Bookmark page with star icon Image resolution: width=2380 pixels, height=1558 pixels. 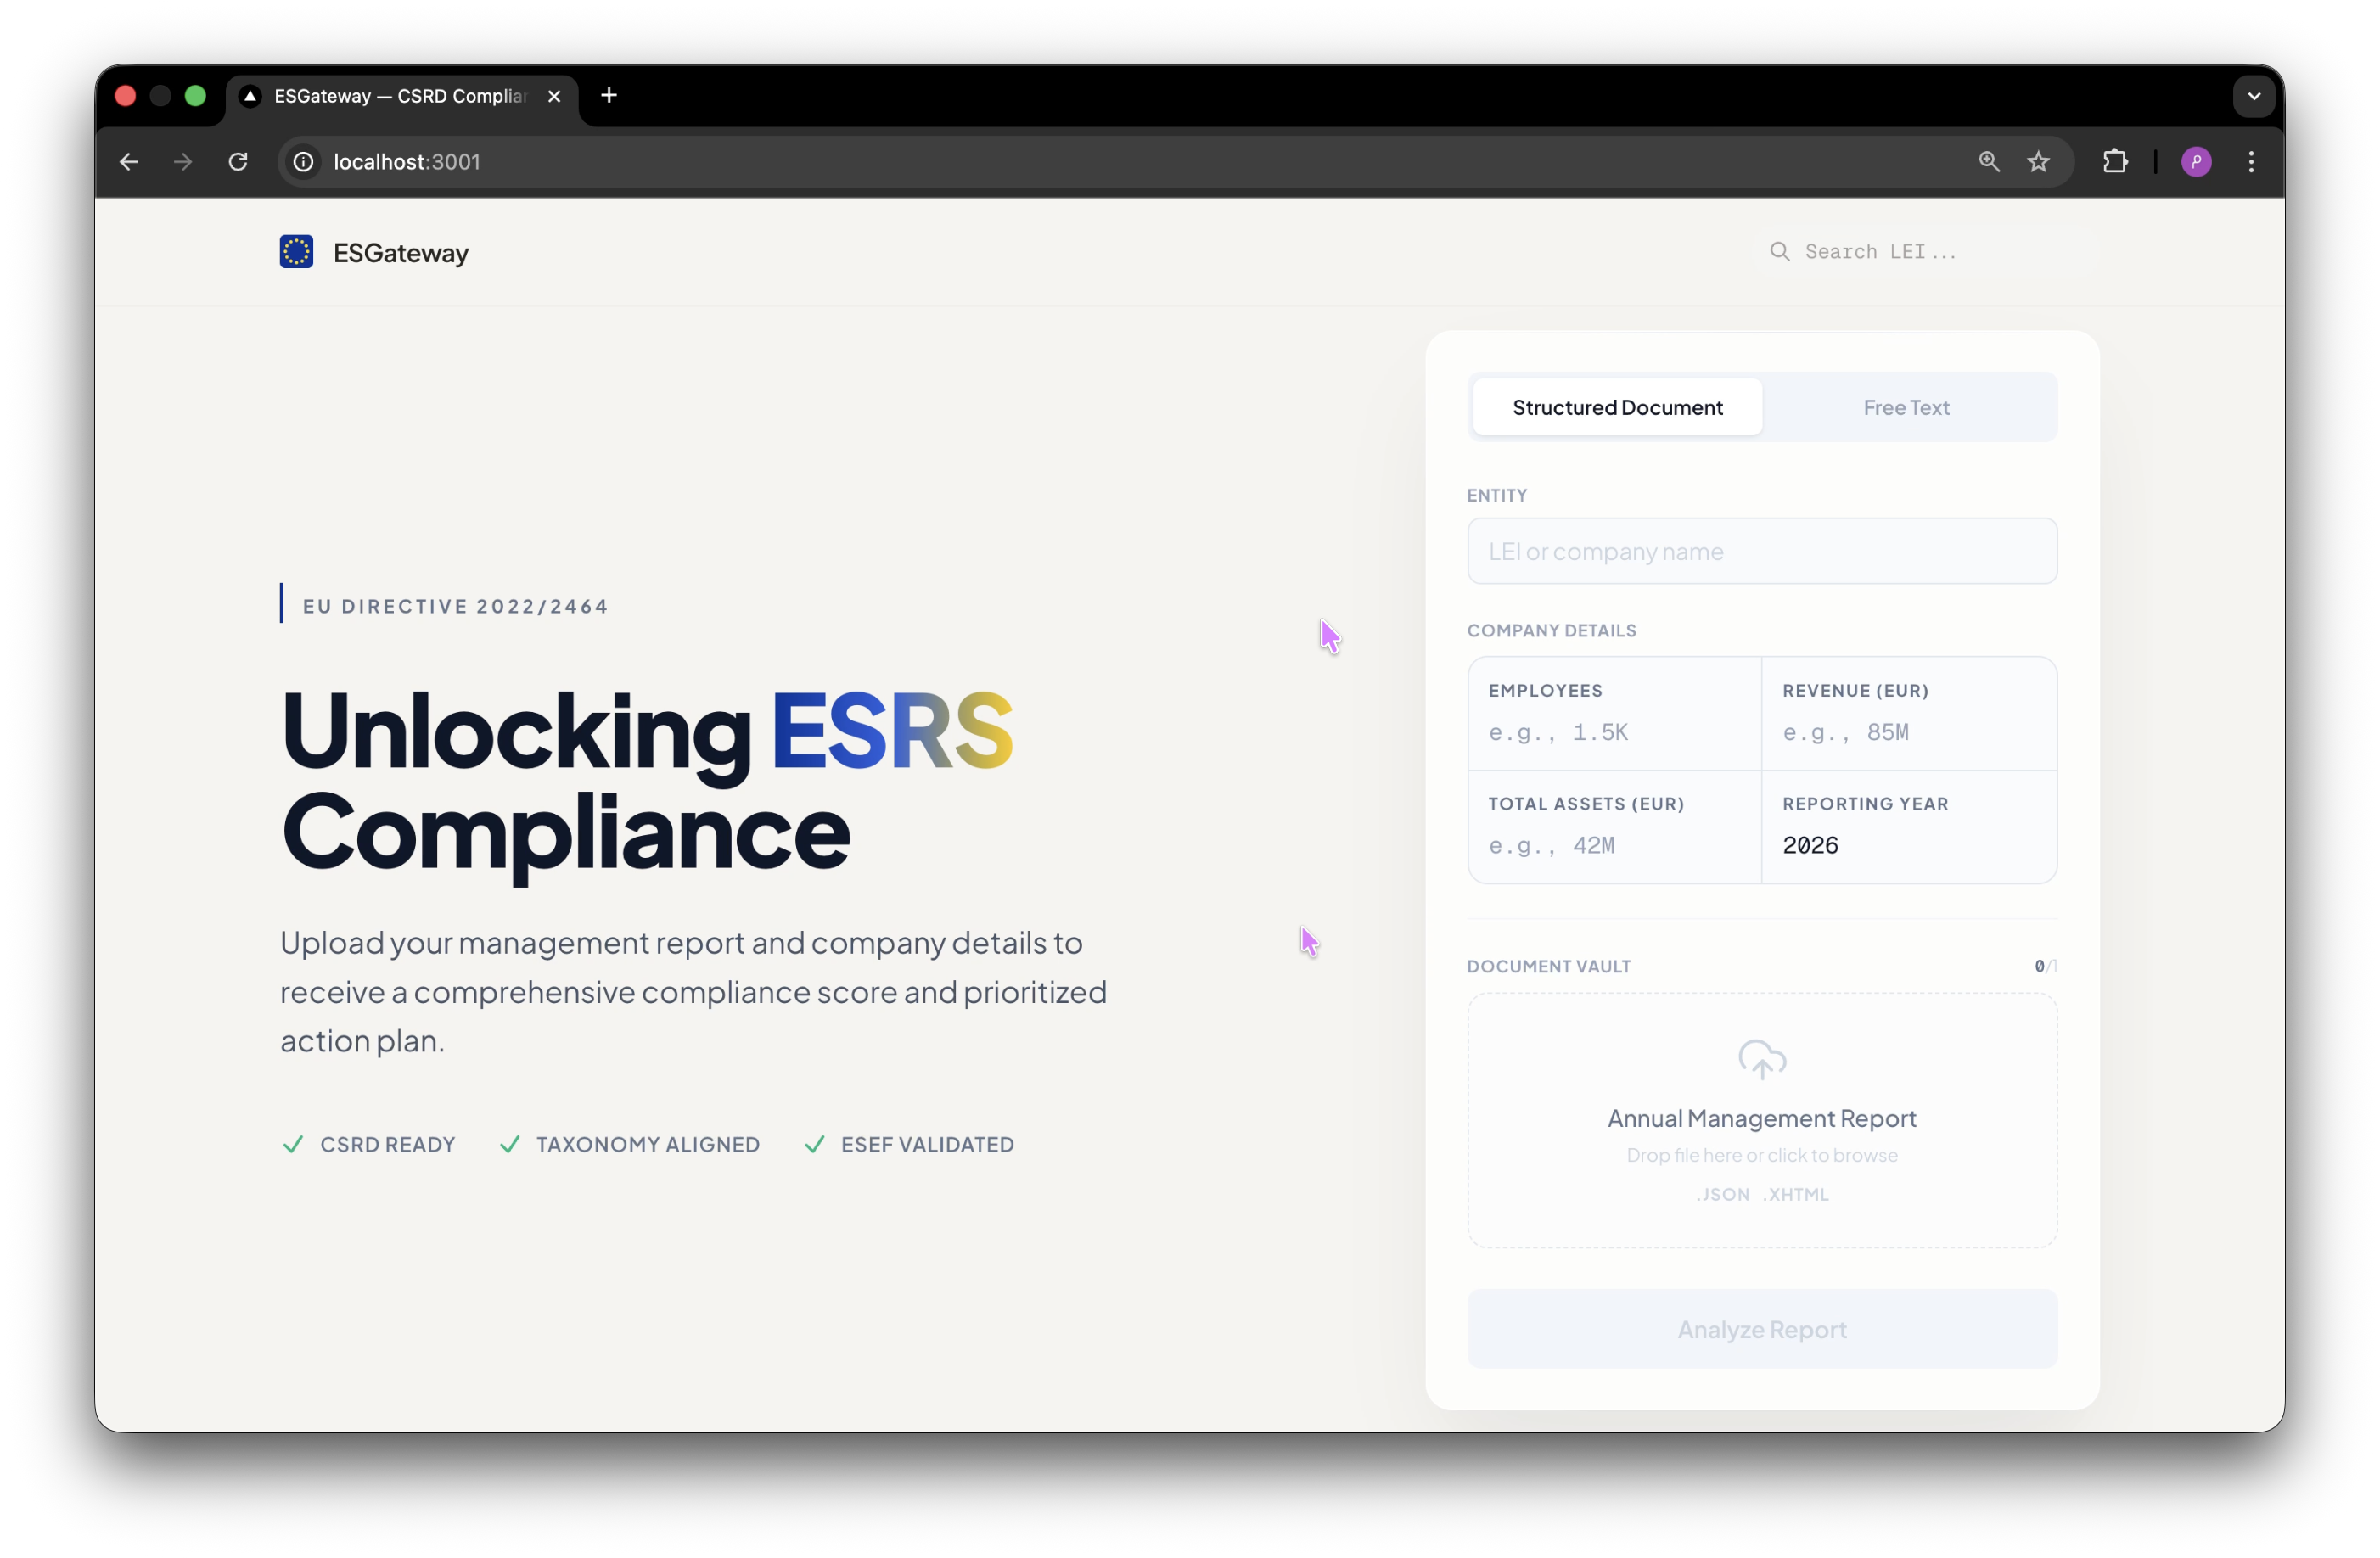coord(2038,162)
